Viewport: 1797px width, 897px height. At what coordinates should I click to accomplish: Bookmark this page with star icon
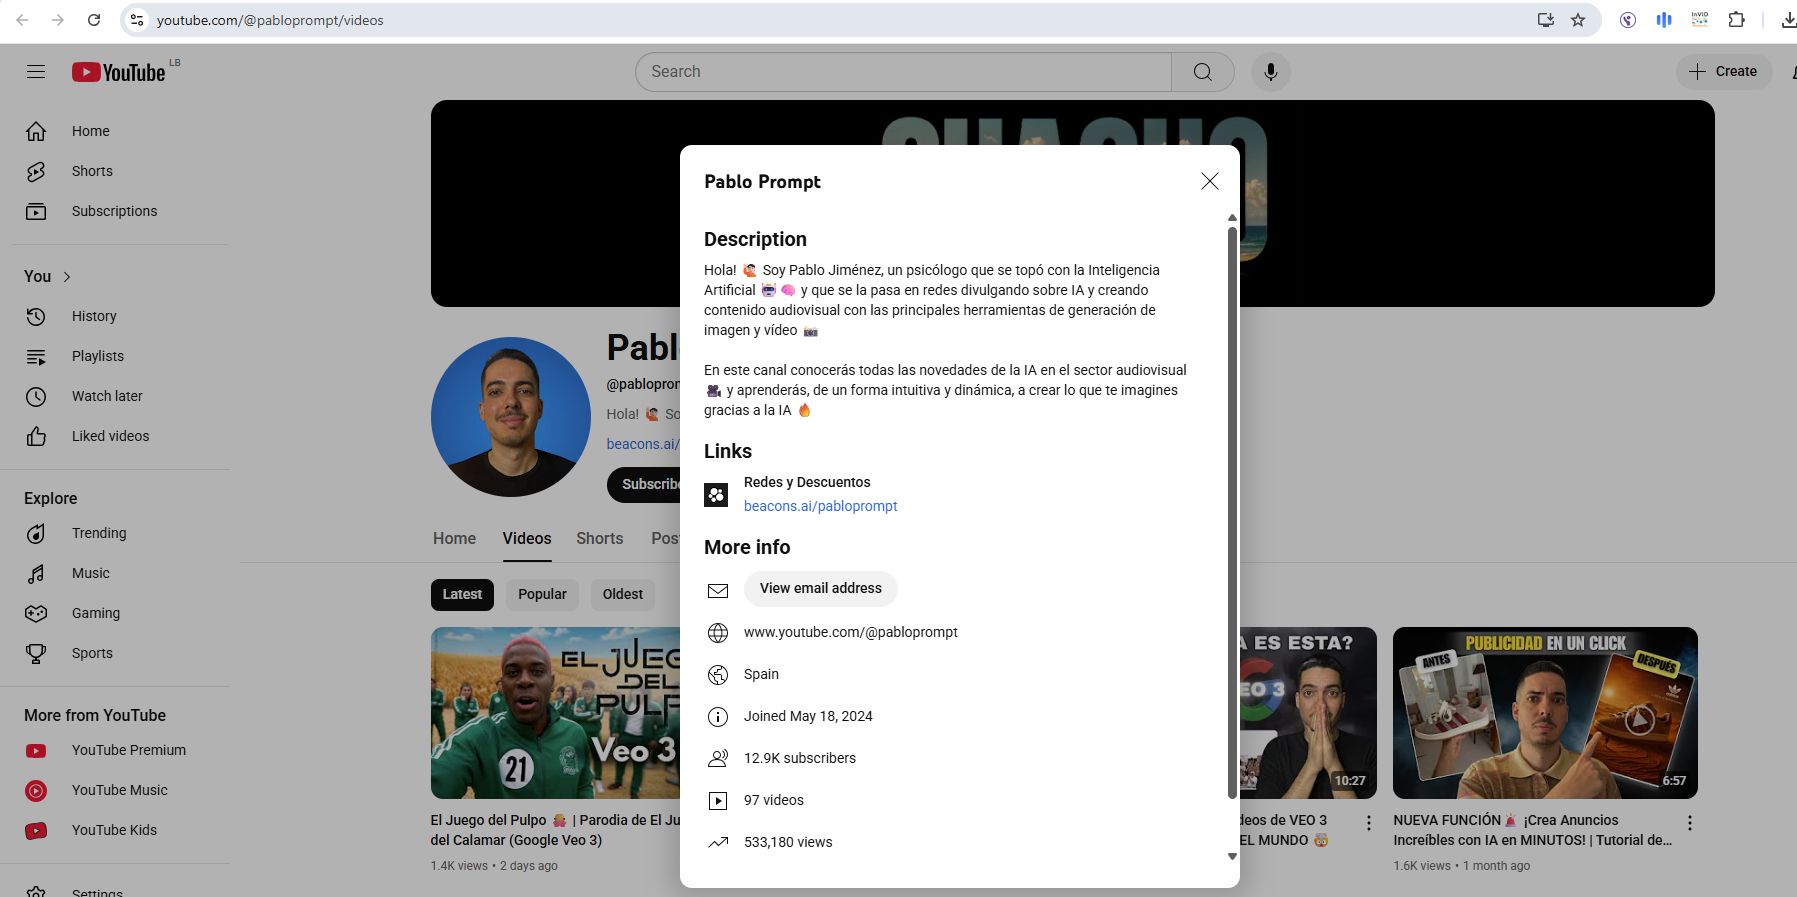point(1578,20)
